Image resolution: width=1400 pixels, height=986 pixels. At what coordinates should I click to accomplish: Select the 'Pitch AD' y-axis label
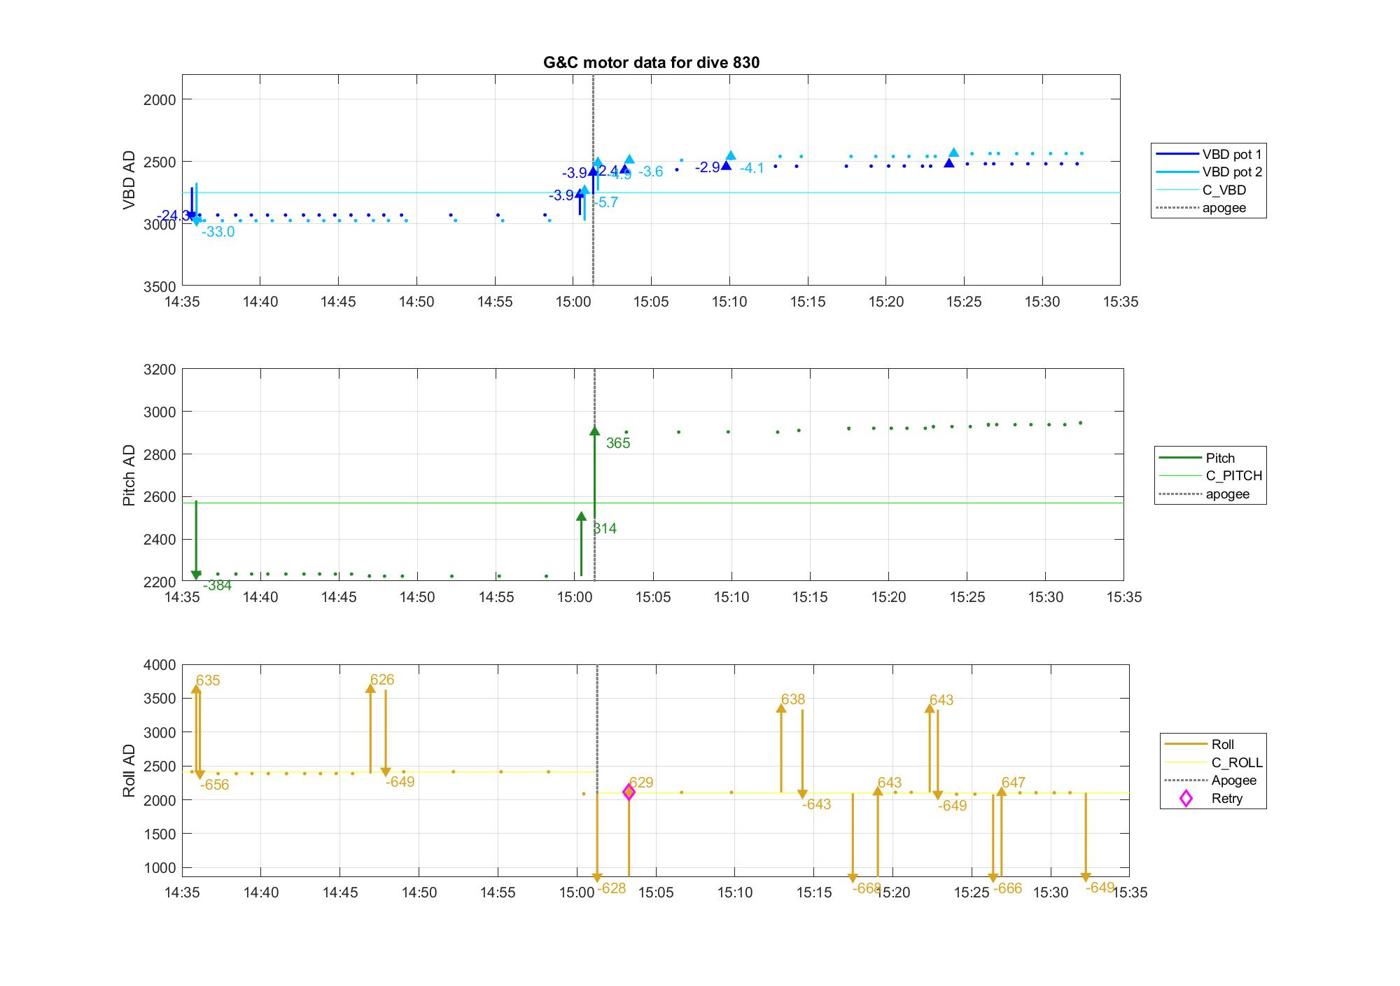129,475
